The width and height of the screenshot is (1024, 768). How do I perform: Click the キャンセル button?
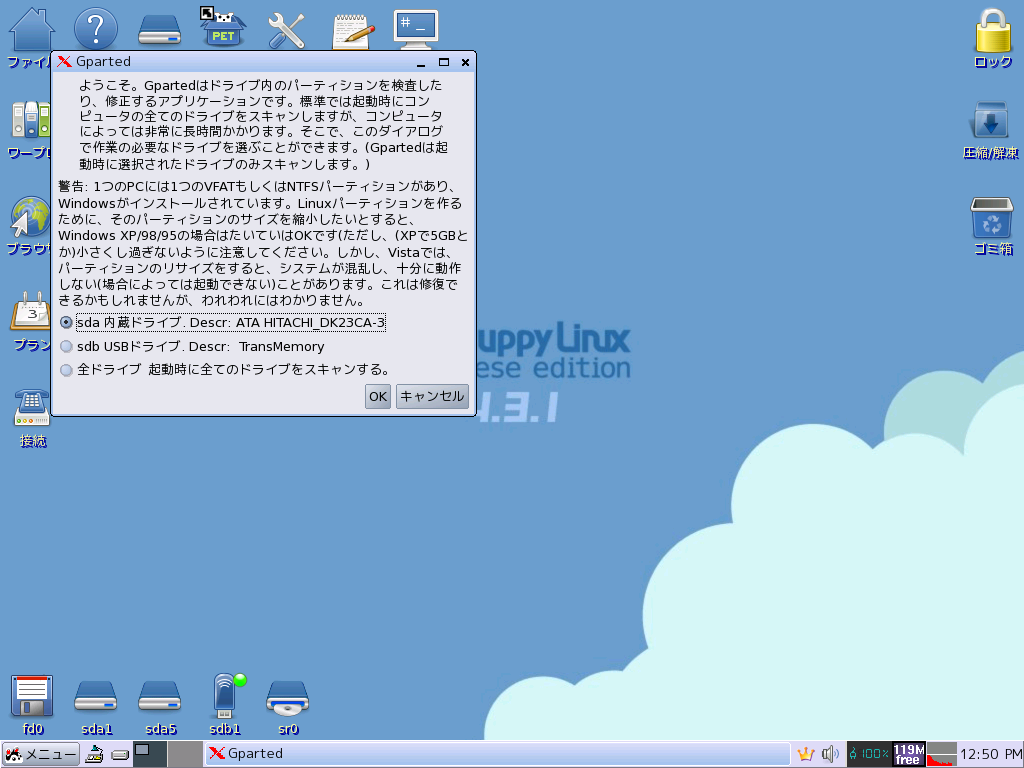pyautogui.click(x=432, y=396)
